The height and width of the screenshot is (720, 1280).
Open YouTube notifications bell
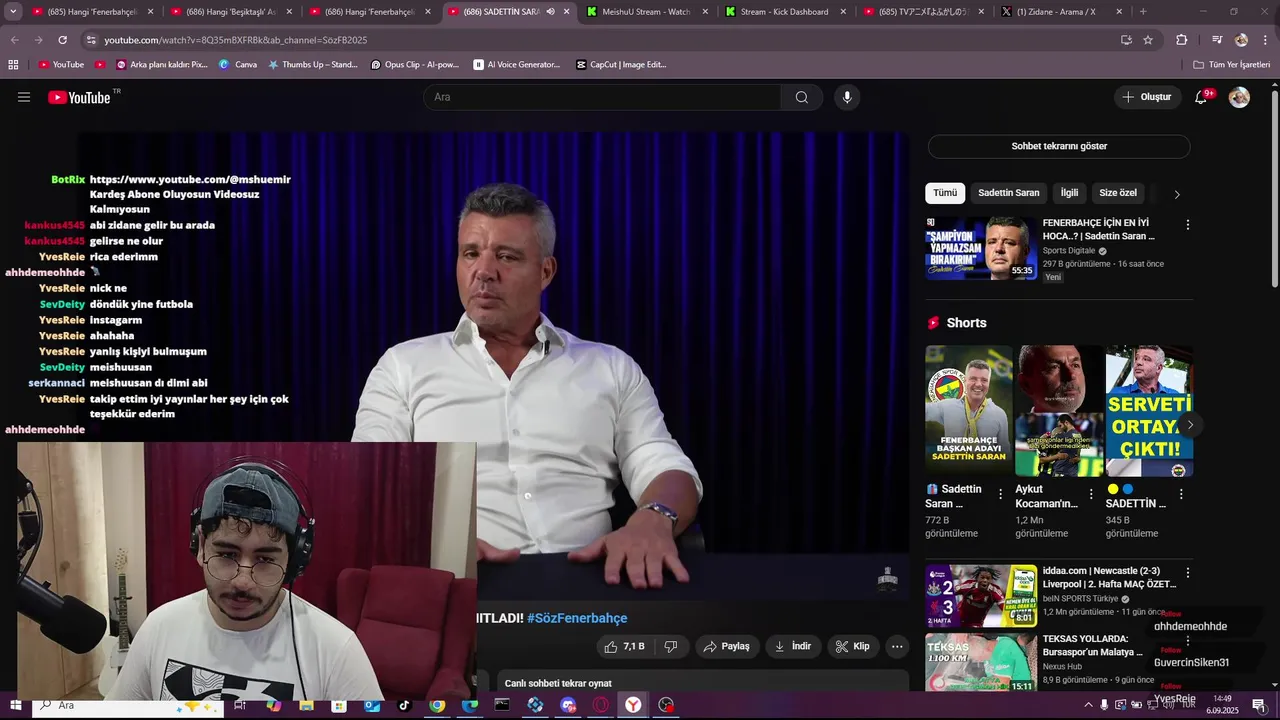click(1202, 97)
